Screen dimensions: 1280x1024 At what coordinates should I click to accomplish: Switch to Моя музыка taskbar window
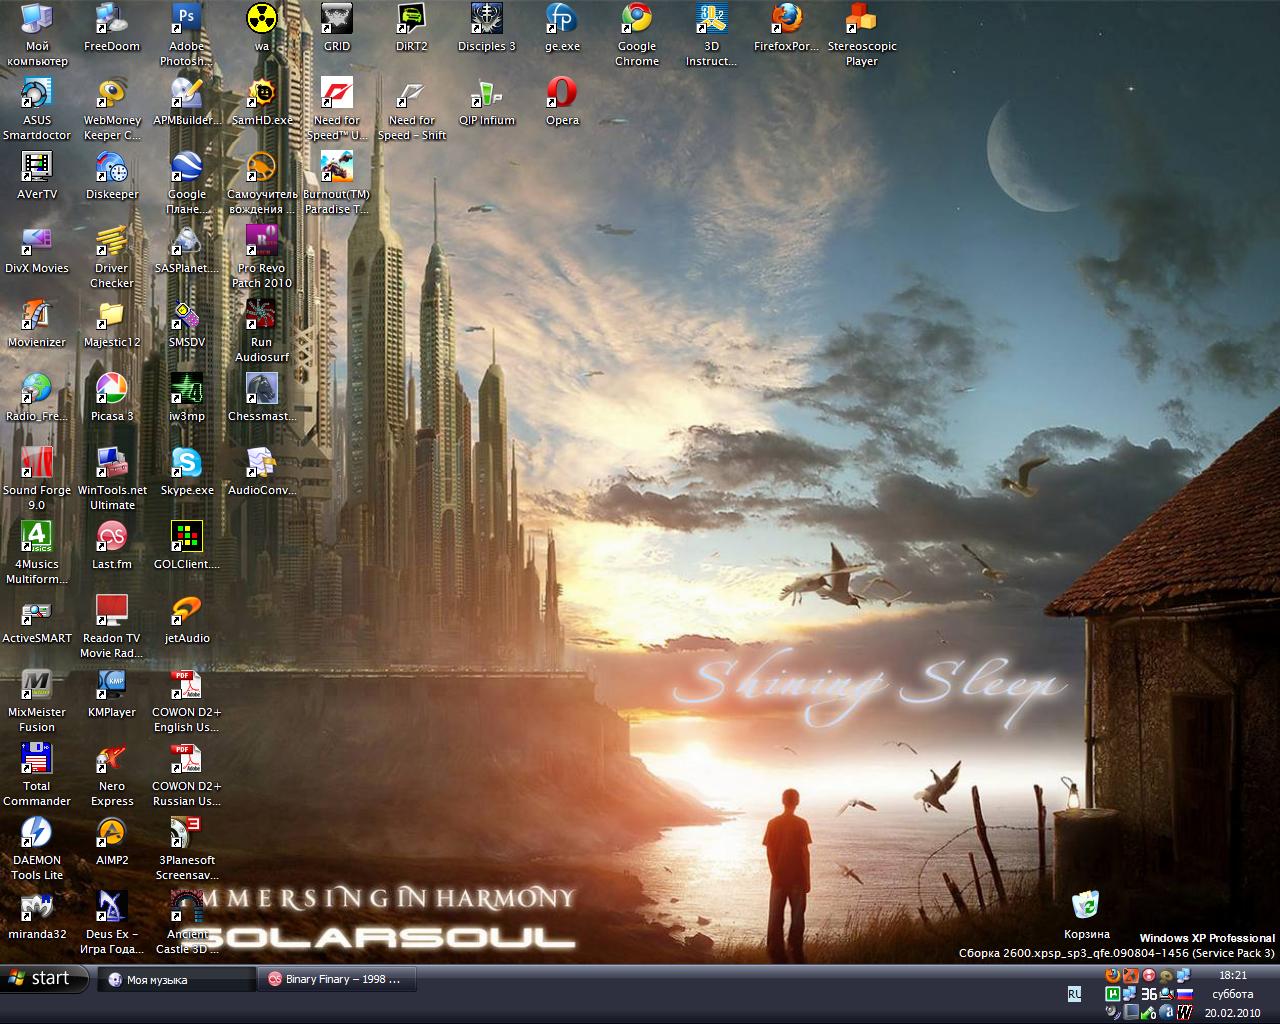[176, 980]
